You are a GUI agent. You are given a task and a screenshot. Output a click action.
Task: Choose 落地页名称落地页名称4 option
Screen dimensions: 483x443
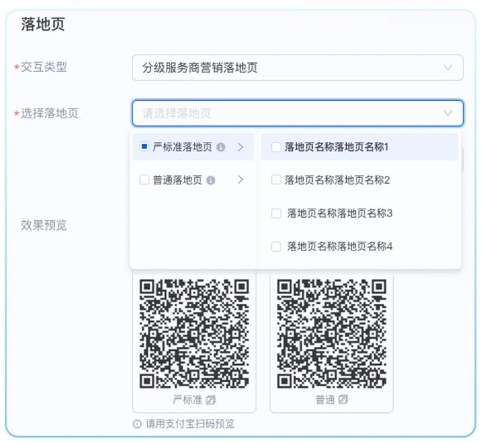coord(360,247)
